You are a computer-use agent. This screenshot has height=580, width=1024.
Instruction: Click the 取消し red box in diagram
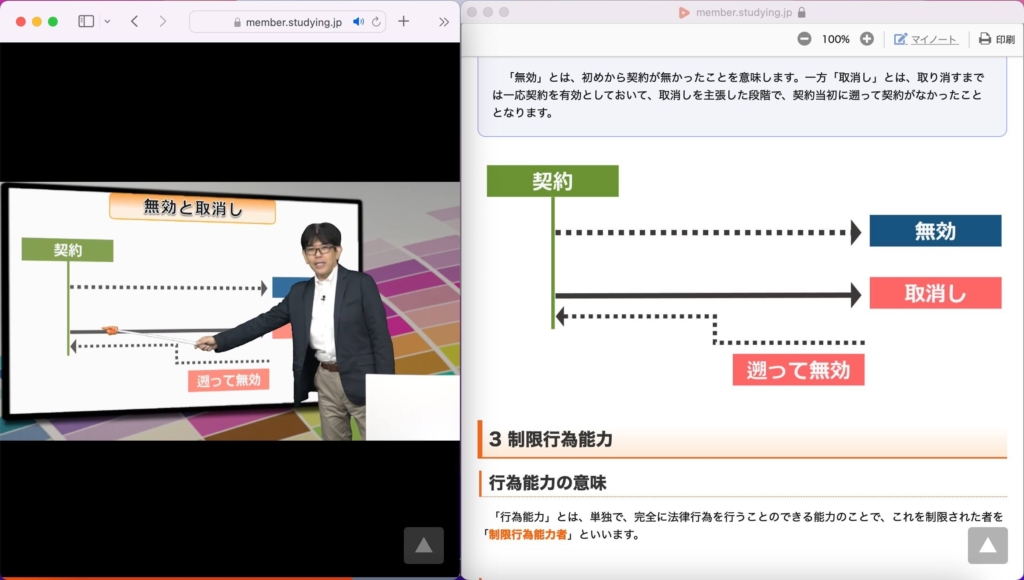935,293
